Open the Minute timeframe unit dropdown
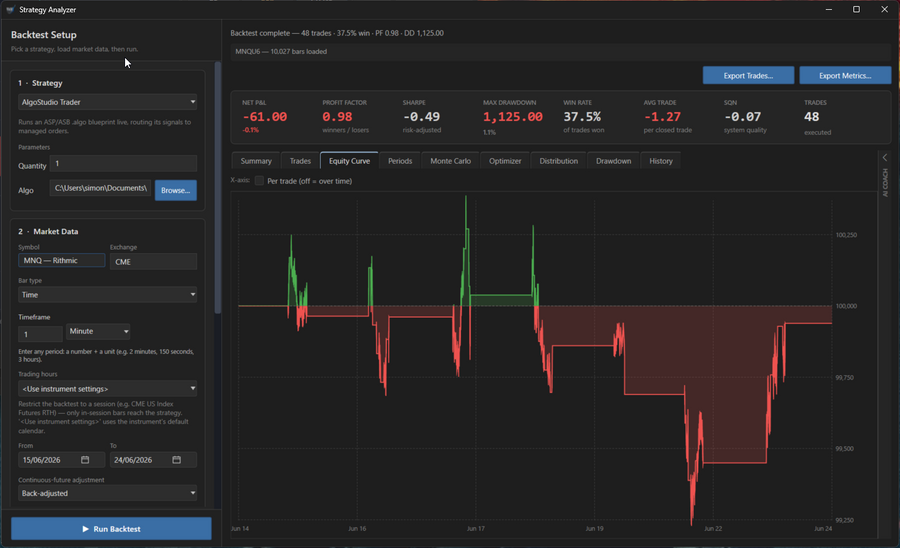Image resolution: width=900 pixels, height=548 pixels. click(x=98, y=331)
